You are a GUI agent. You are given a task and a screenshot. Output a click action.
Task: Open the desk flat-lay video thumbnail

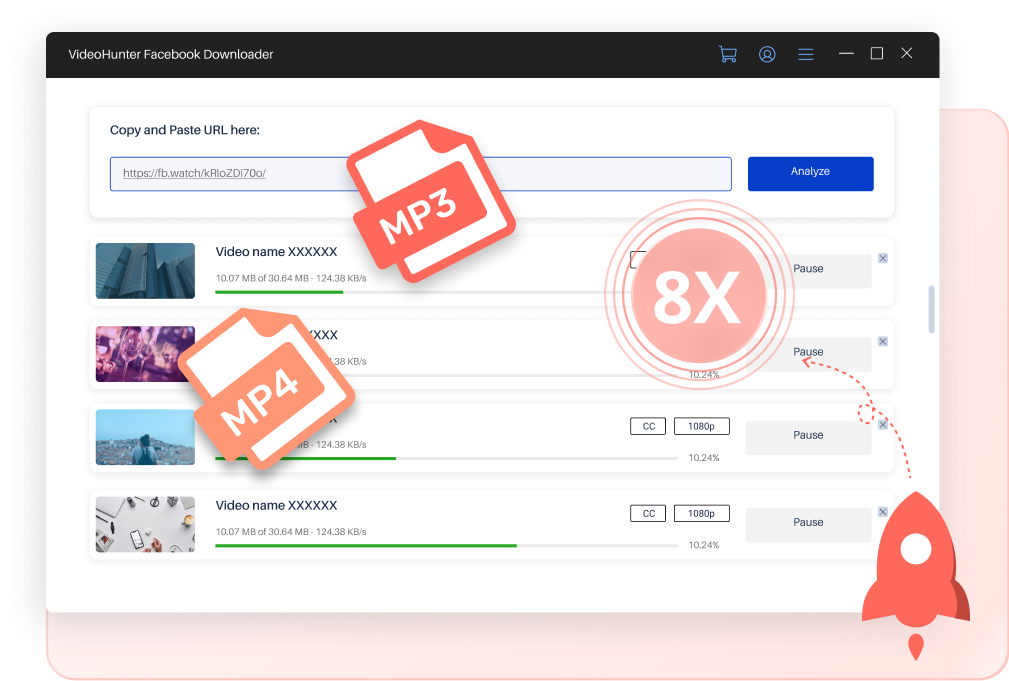tap(145, 524)
